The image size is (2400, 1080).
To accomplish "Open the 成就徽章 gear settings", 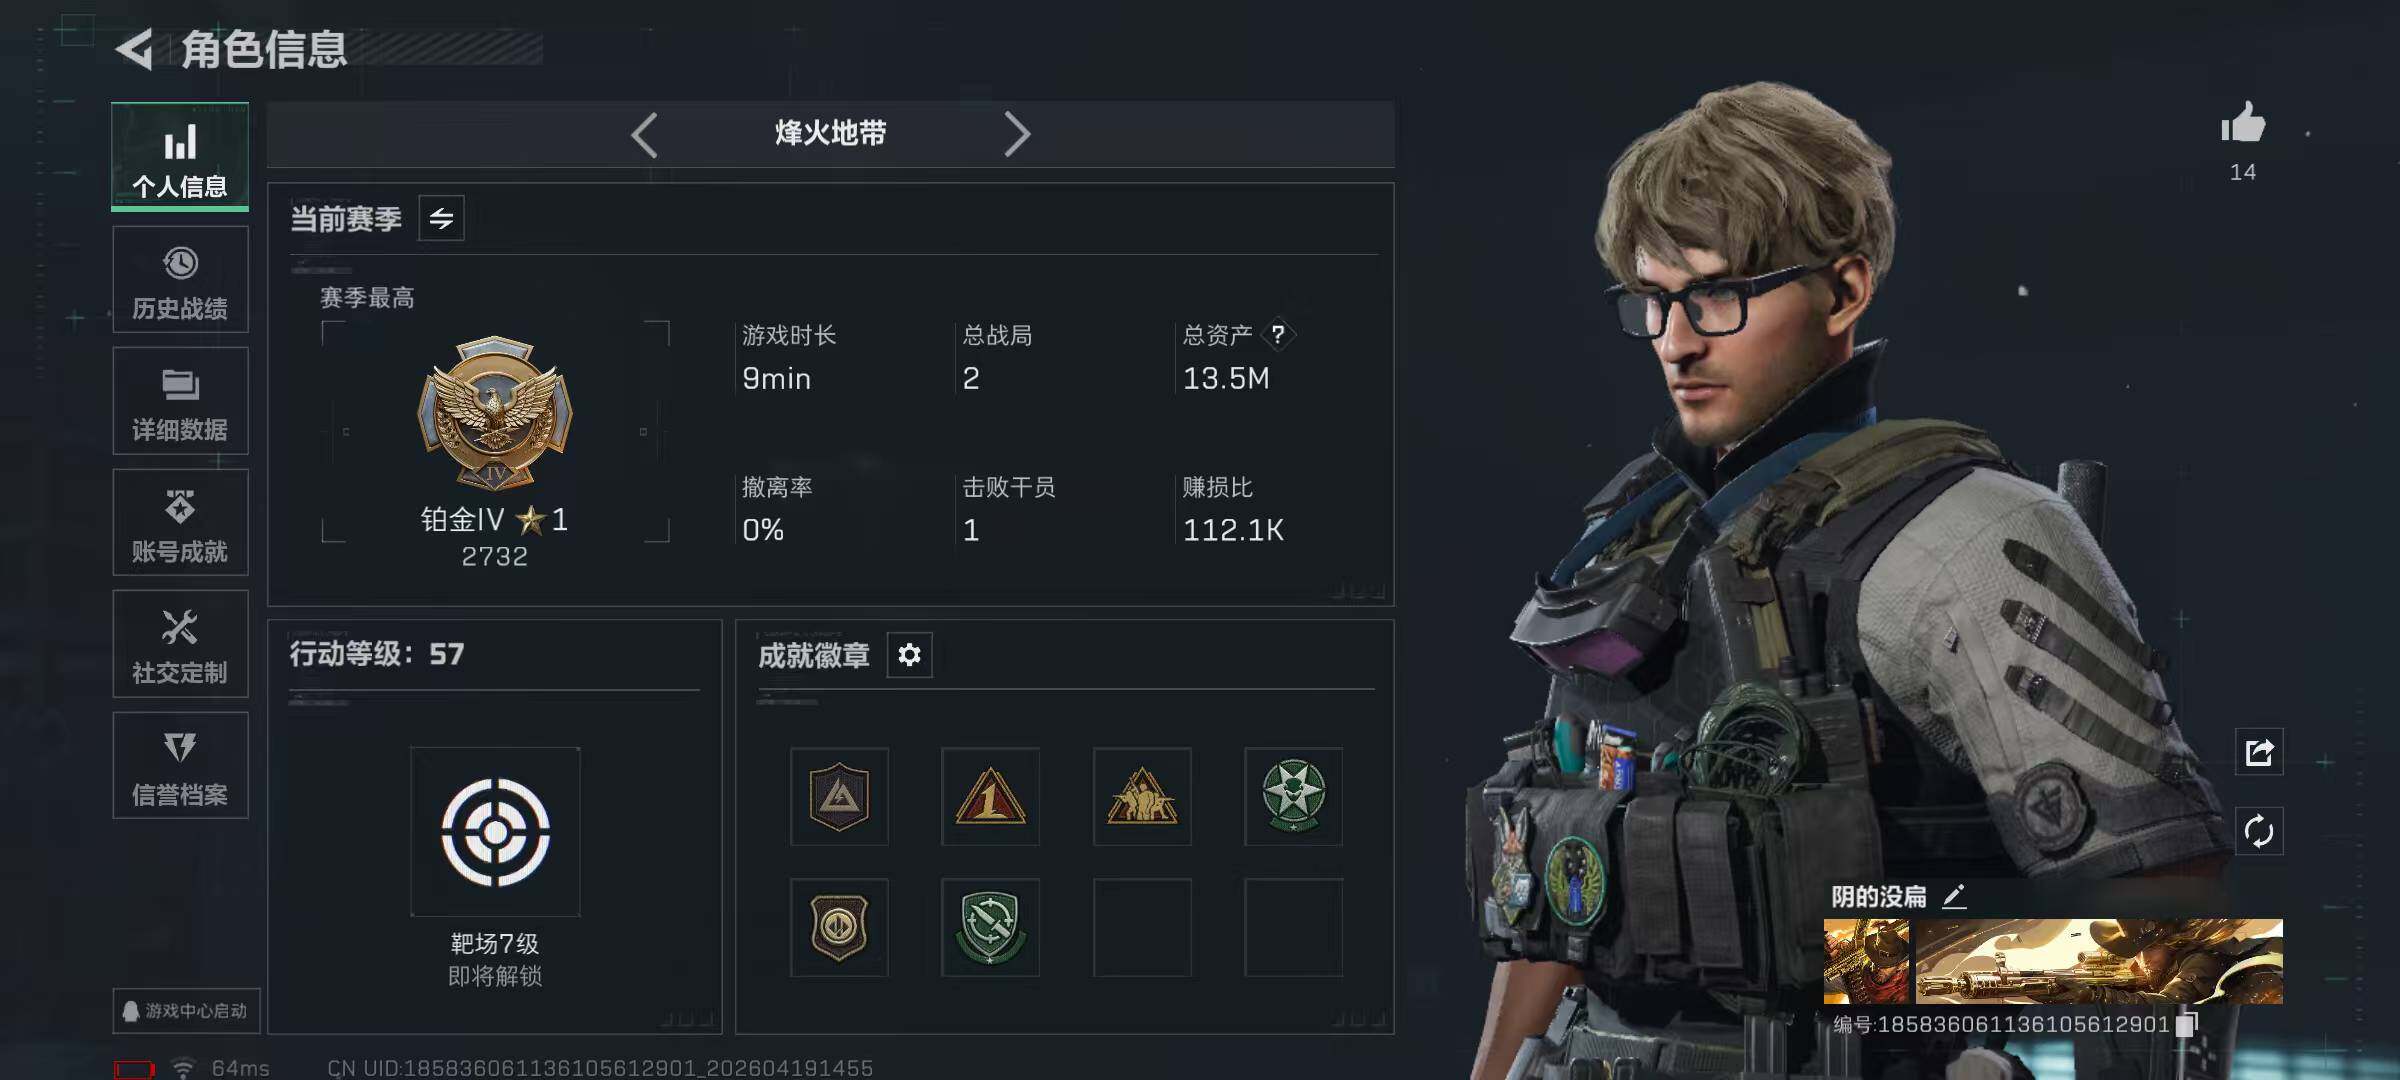I will point(909,655).
